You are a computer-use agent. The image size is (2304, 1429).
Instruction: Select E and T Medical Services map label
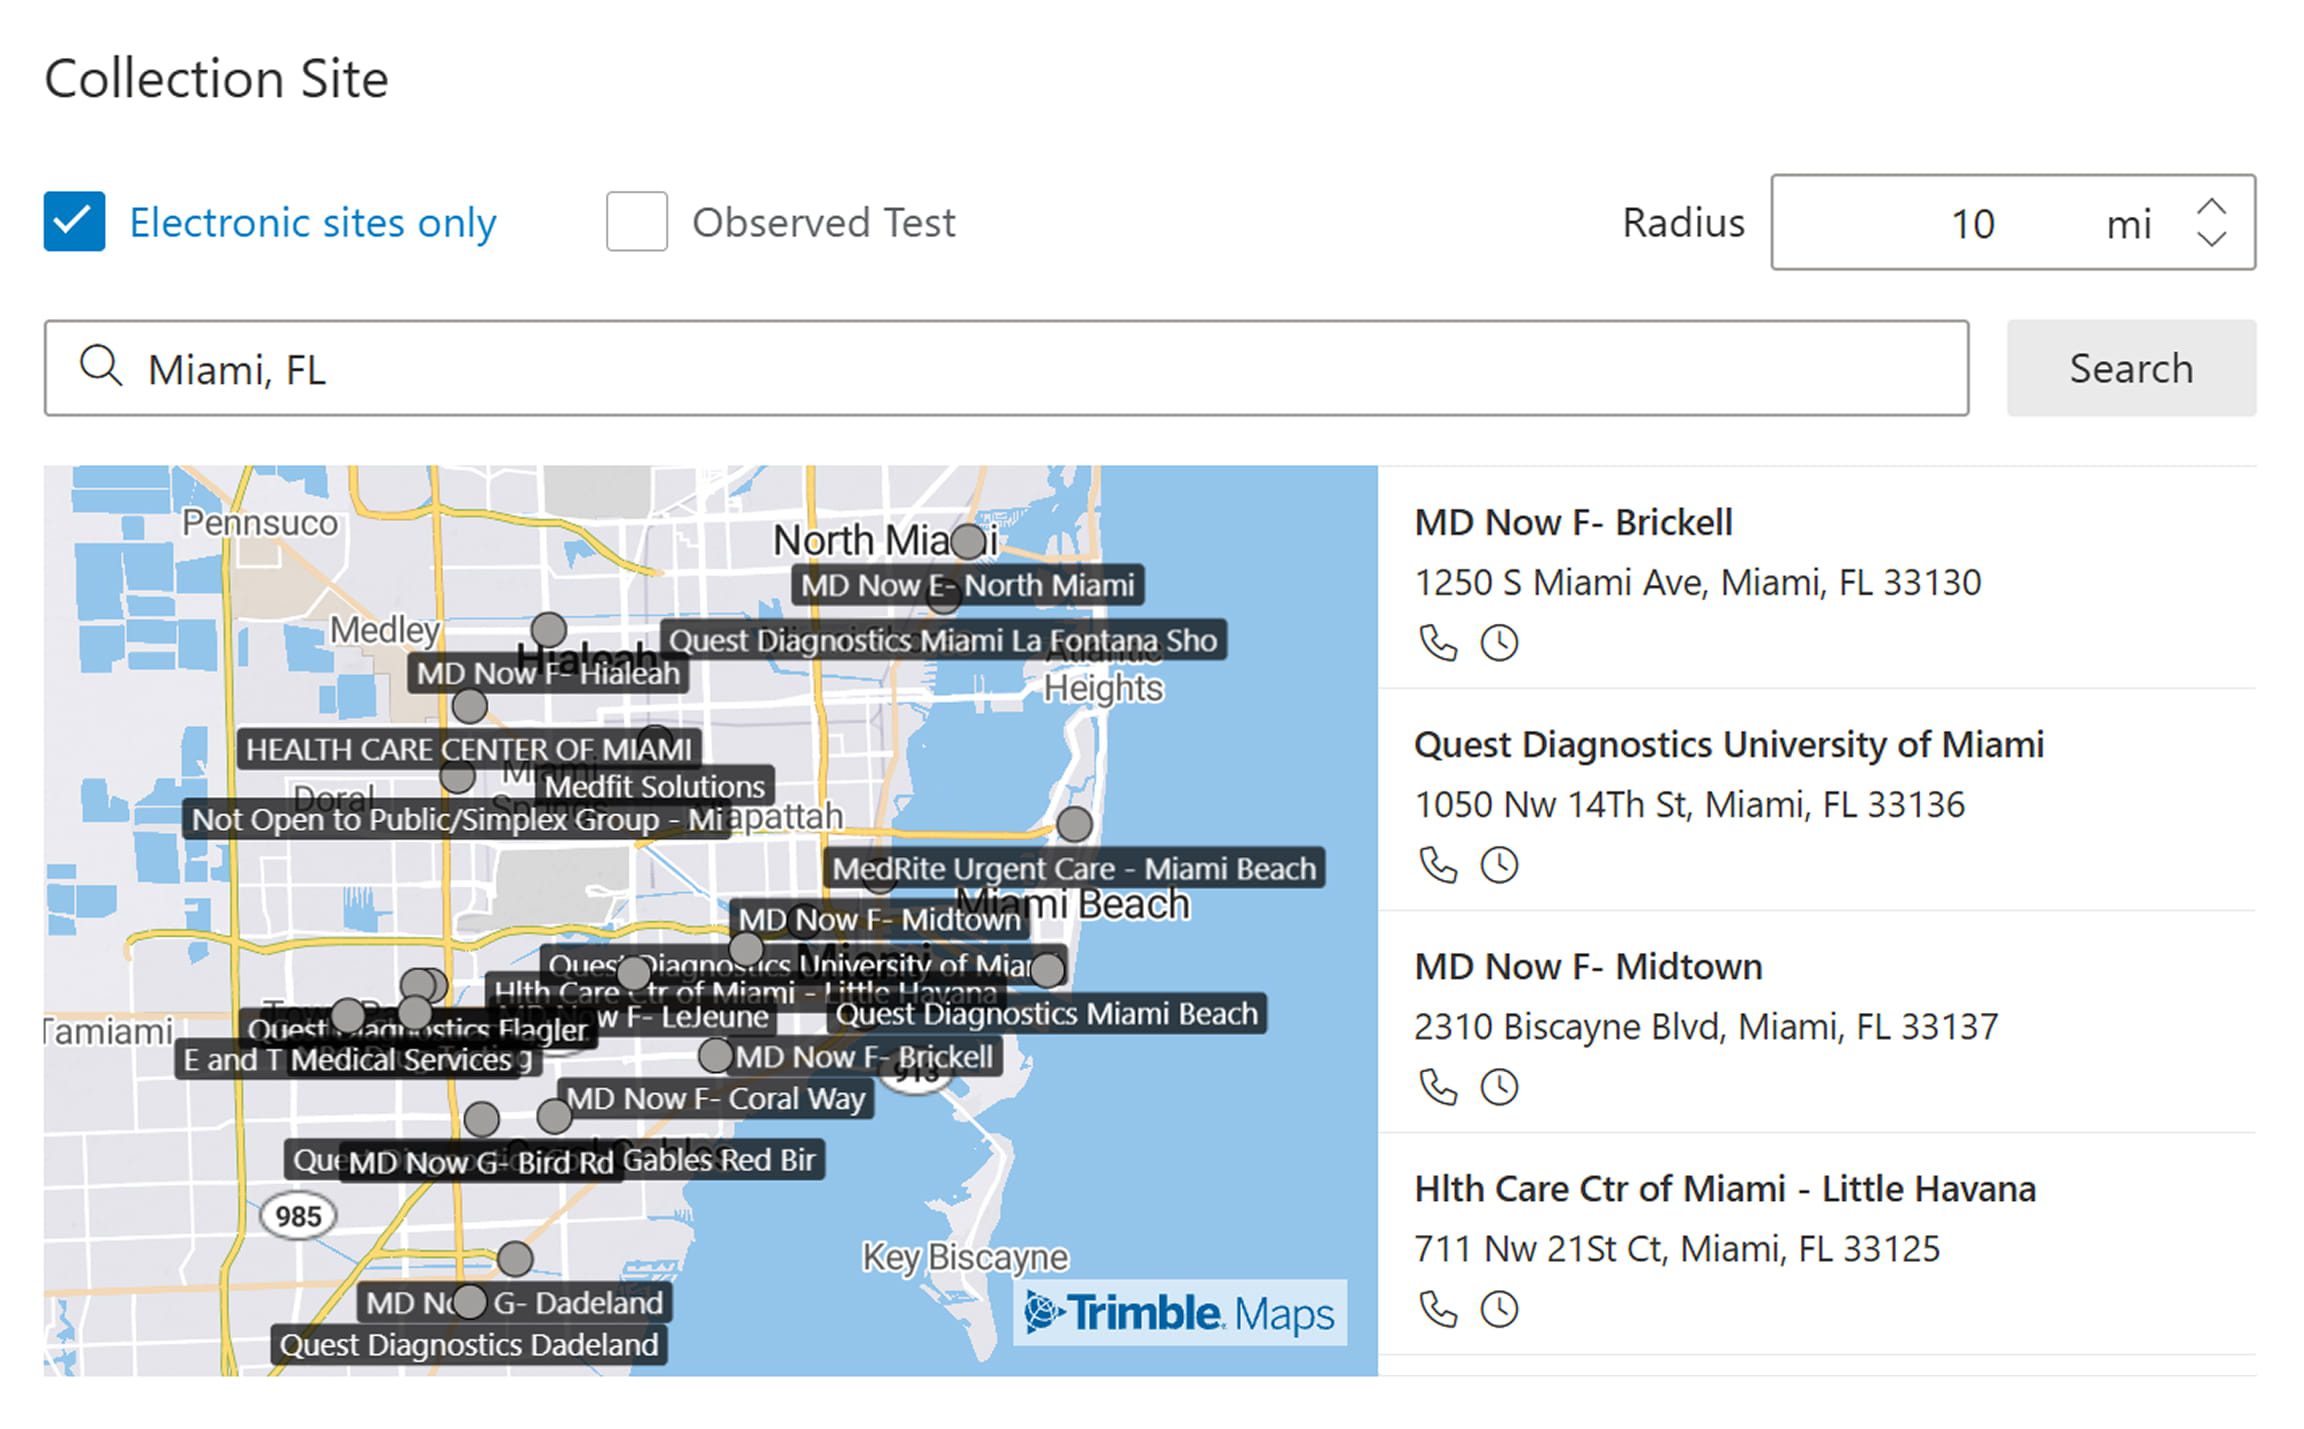pos(358,1059)
